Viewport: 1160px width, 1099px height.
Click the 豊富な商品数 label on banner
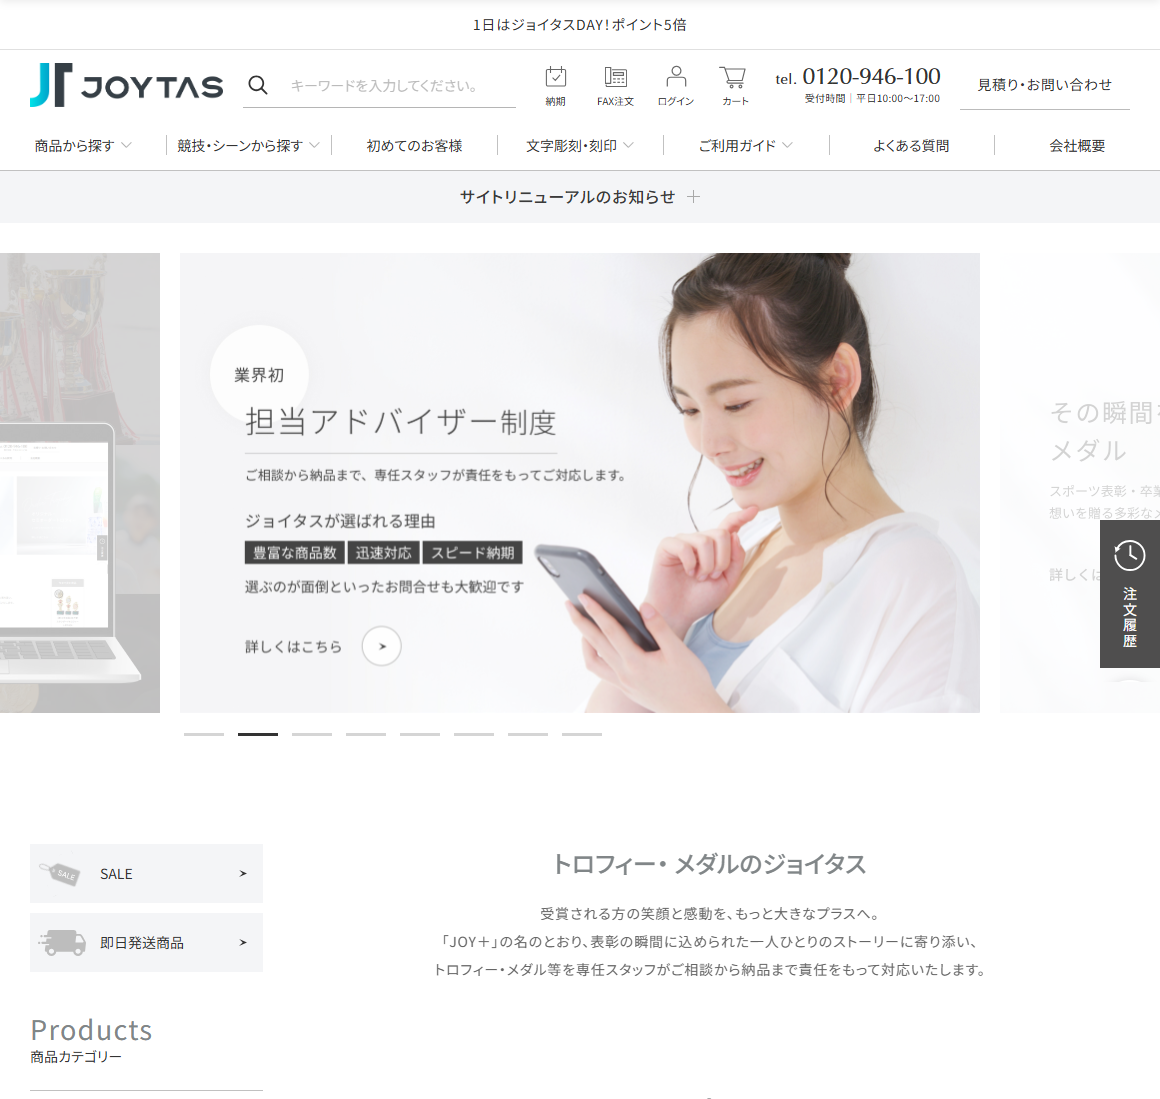click(x=294, y=552)
